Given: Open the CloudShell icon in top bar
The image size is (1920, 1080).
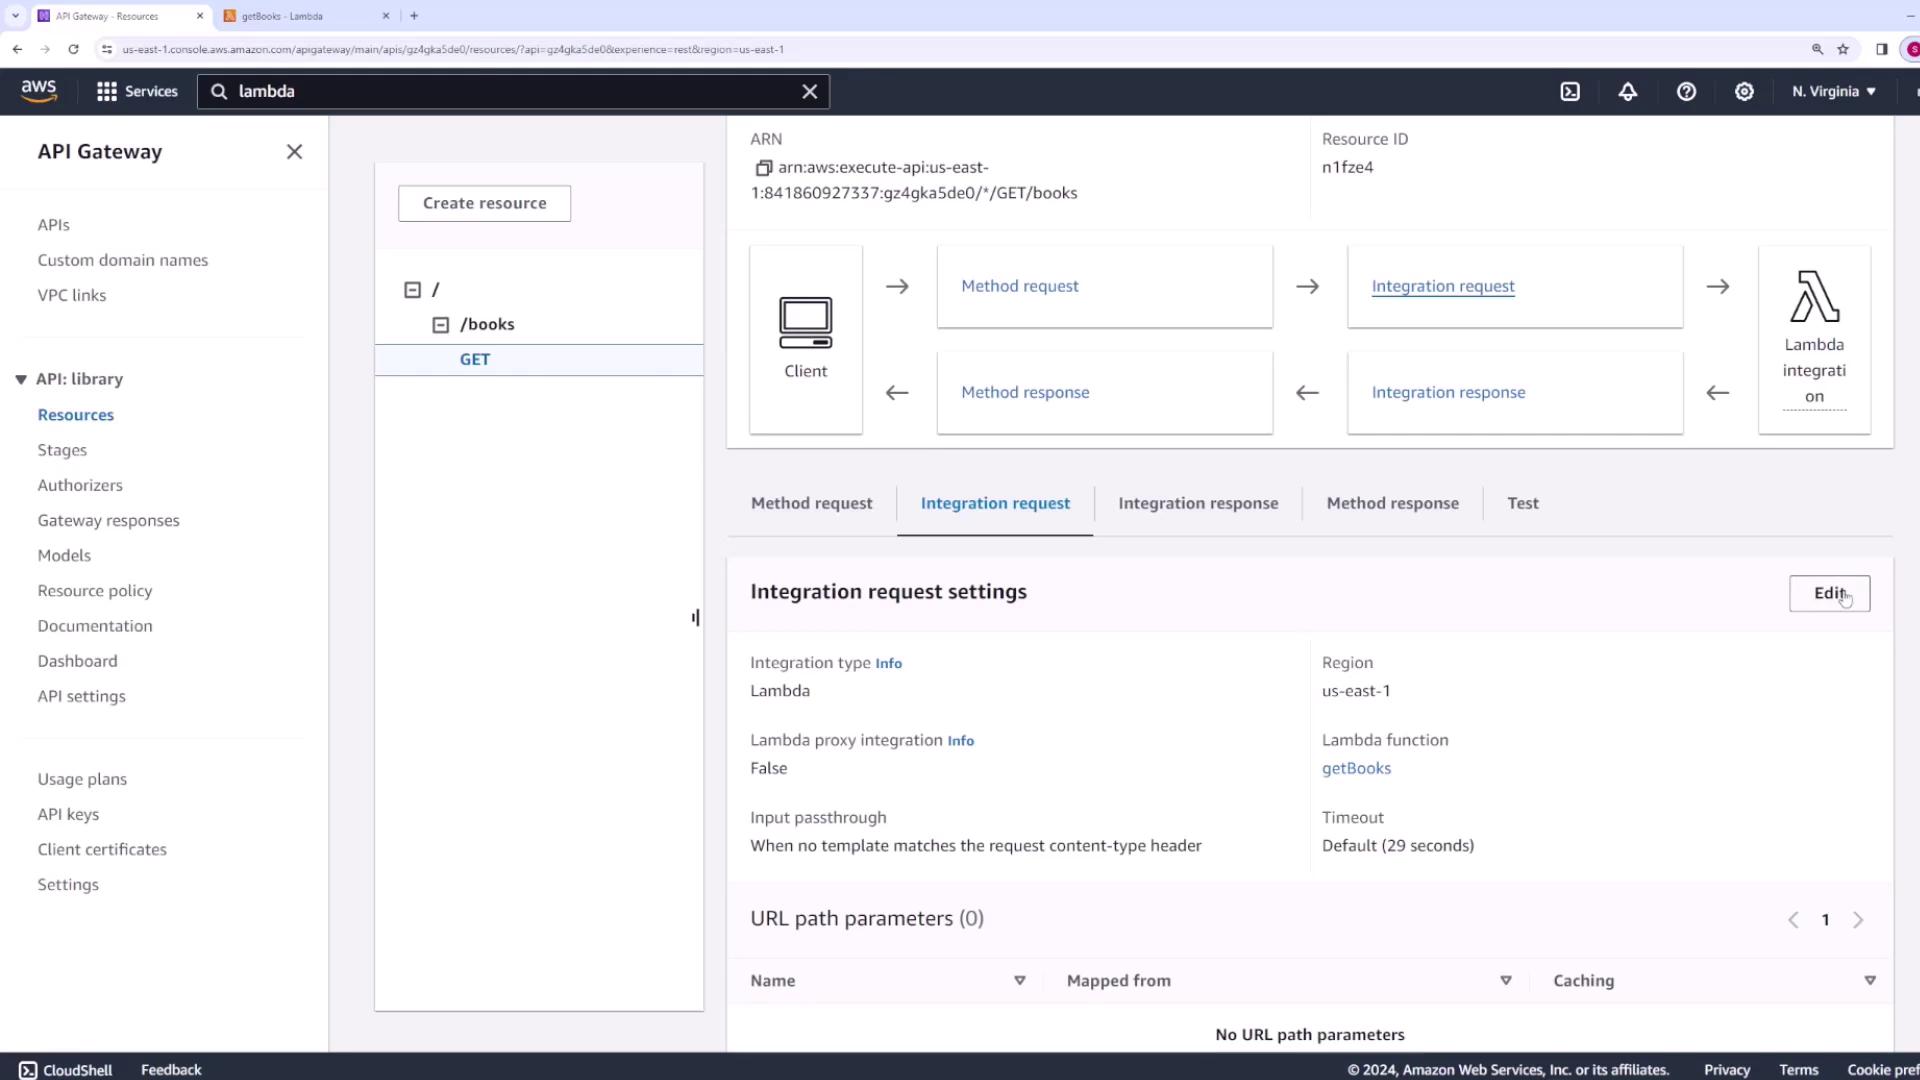Looking at the screenshot, I should click(1570, 91).
